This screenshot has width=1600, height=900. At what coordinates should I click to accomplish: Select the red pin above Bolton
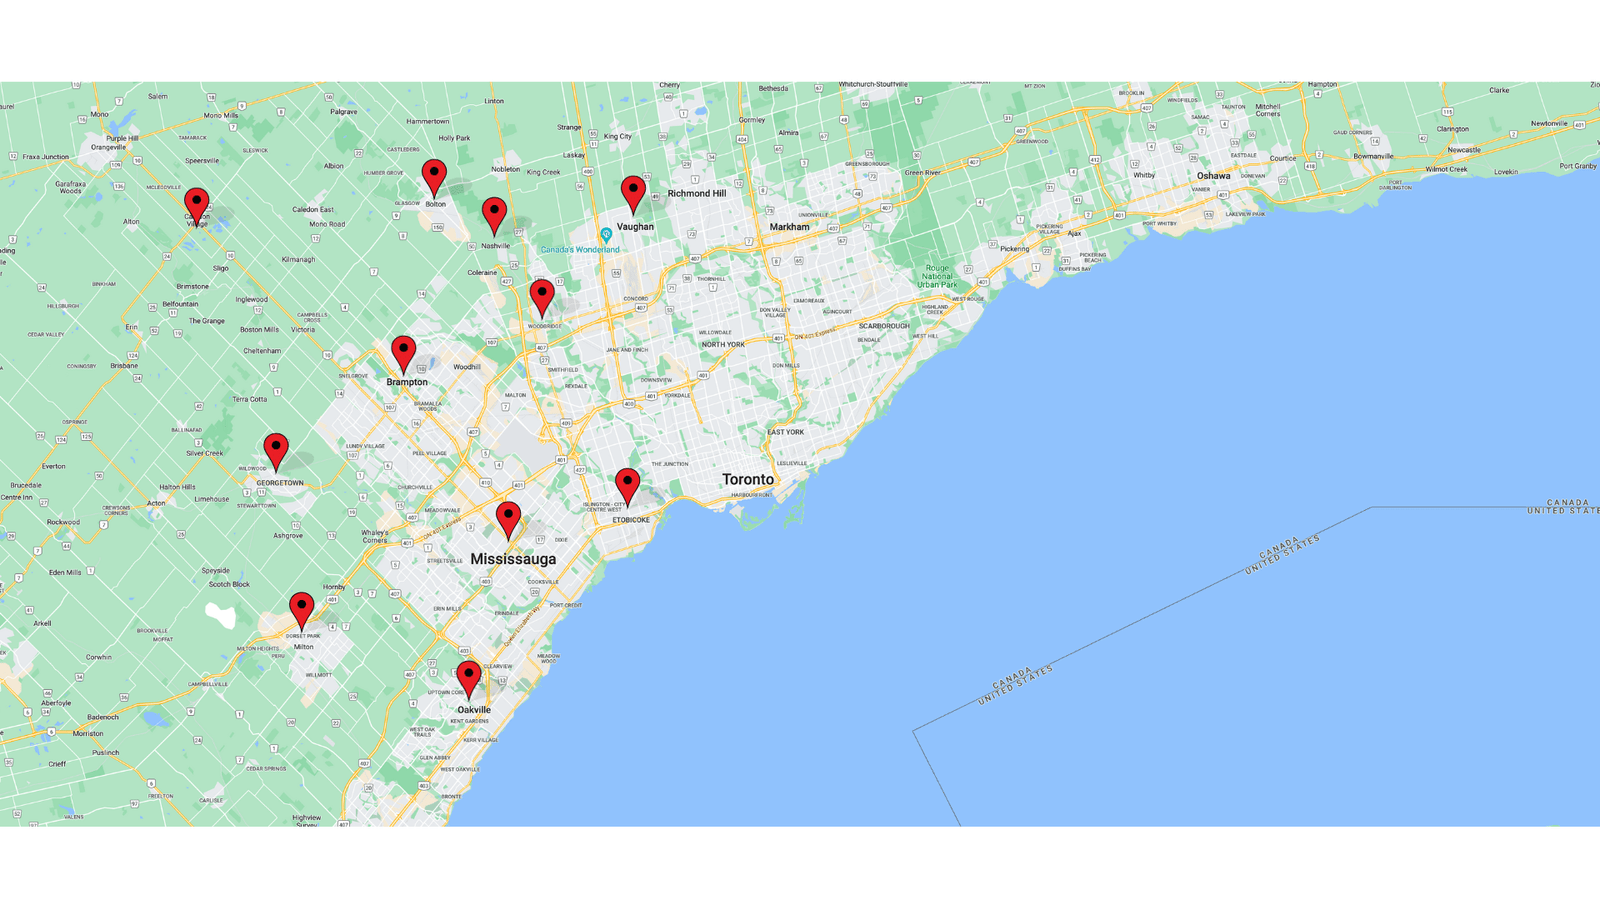pos(434,176)
